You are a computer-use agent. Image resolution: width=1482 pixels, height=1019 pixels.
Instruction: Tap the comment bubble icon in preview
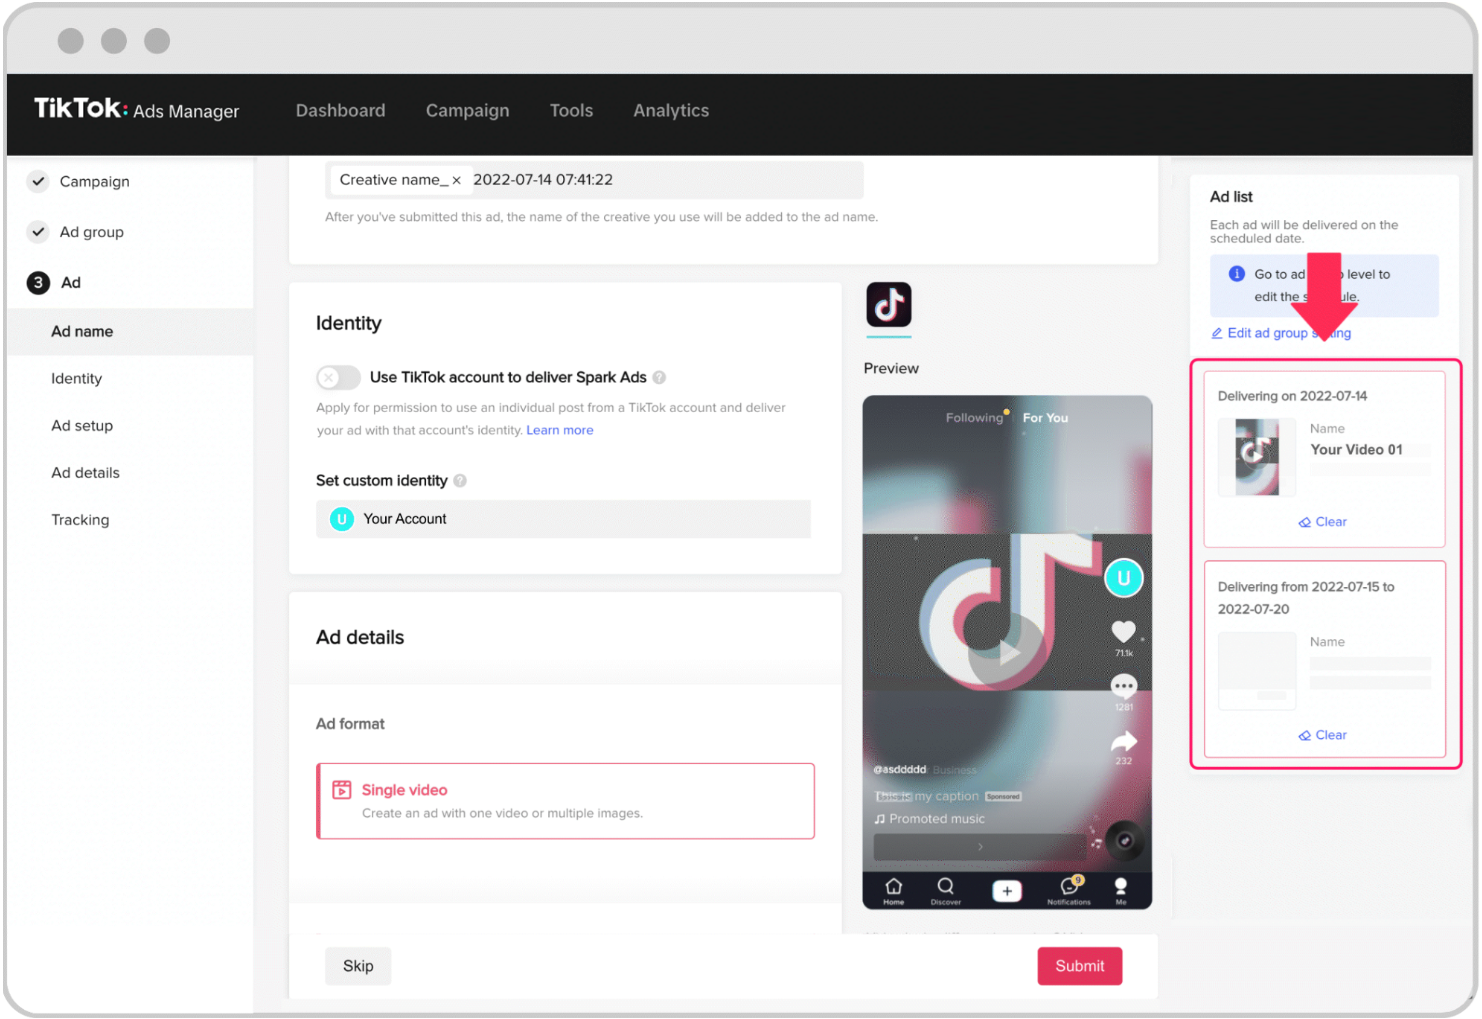(1123, 686)
